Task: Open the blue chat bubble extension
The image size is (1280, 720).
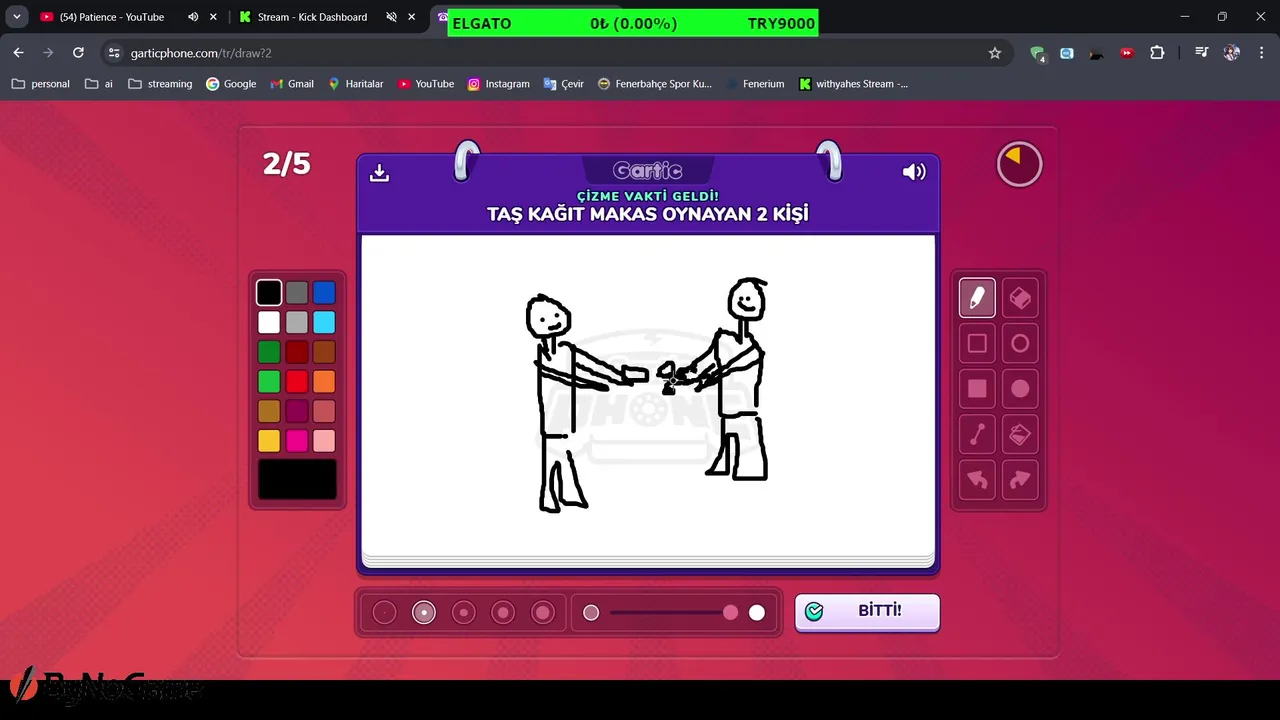Action: (x=1067, y=53)
